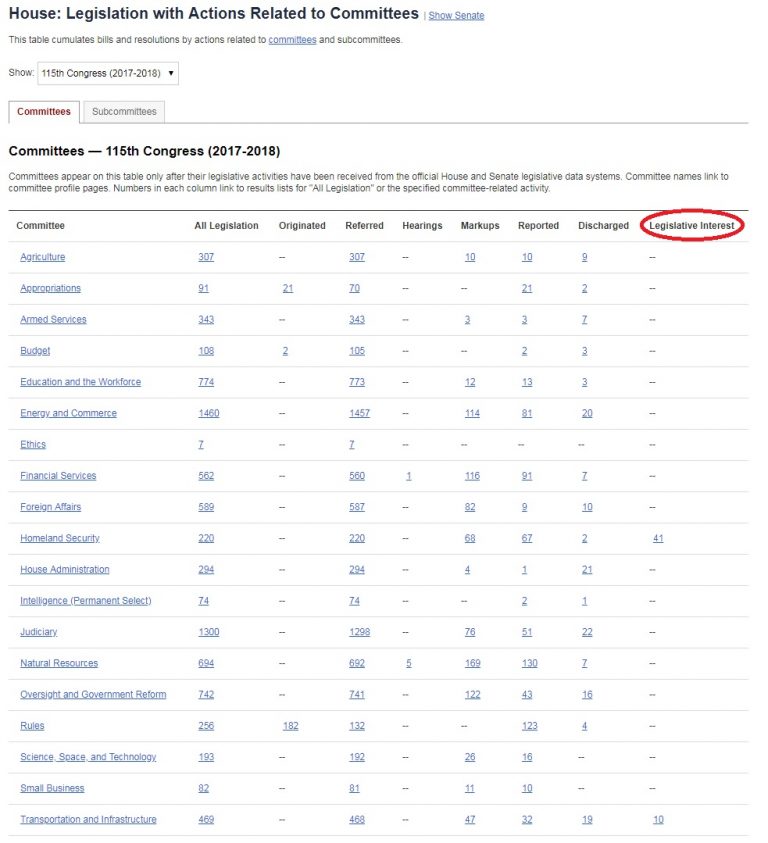
Task: View Natural Resources' 5 Hearings
Action: pyautogui.click(x=409, y=663)
